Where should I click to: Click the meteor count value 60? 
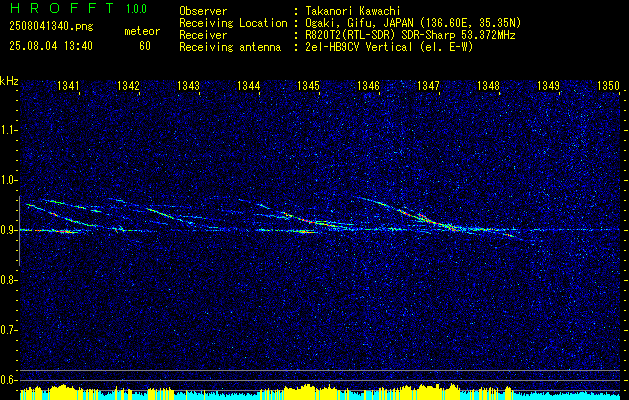[x=145, y=46]
